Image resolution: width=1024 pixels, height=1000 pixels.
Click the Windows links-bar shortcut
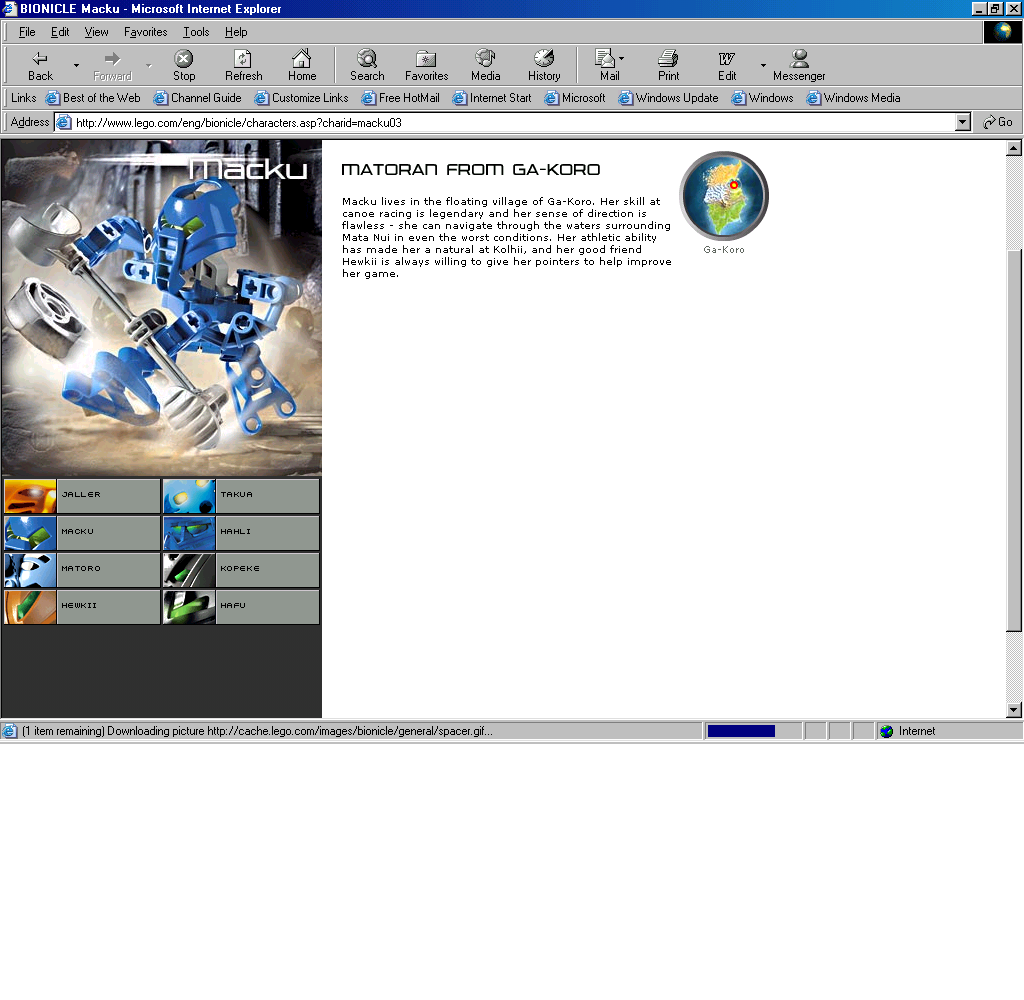click(762, 98)
